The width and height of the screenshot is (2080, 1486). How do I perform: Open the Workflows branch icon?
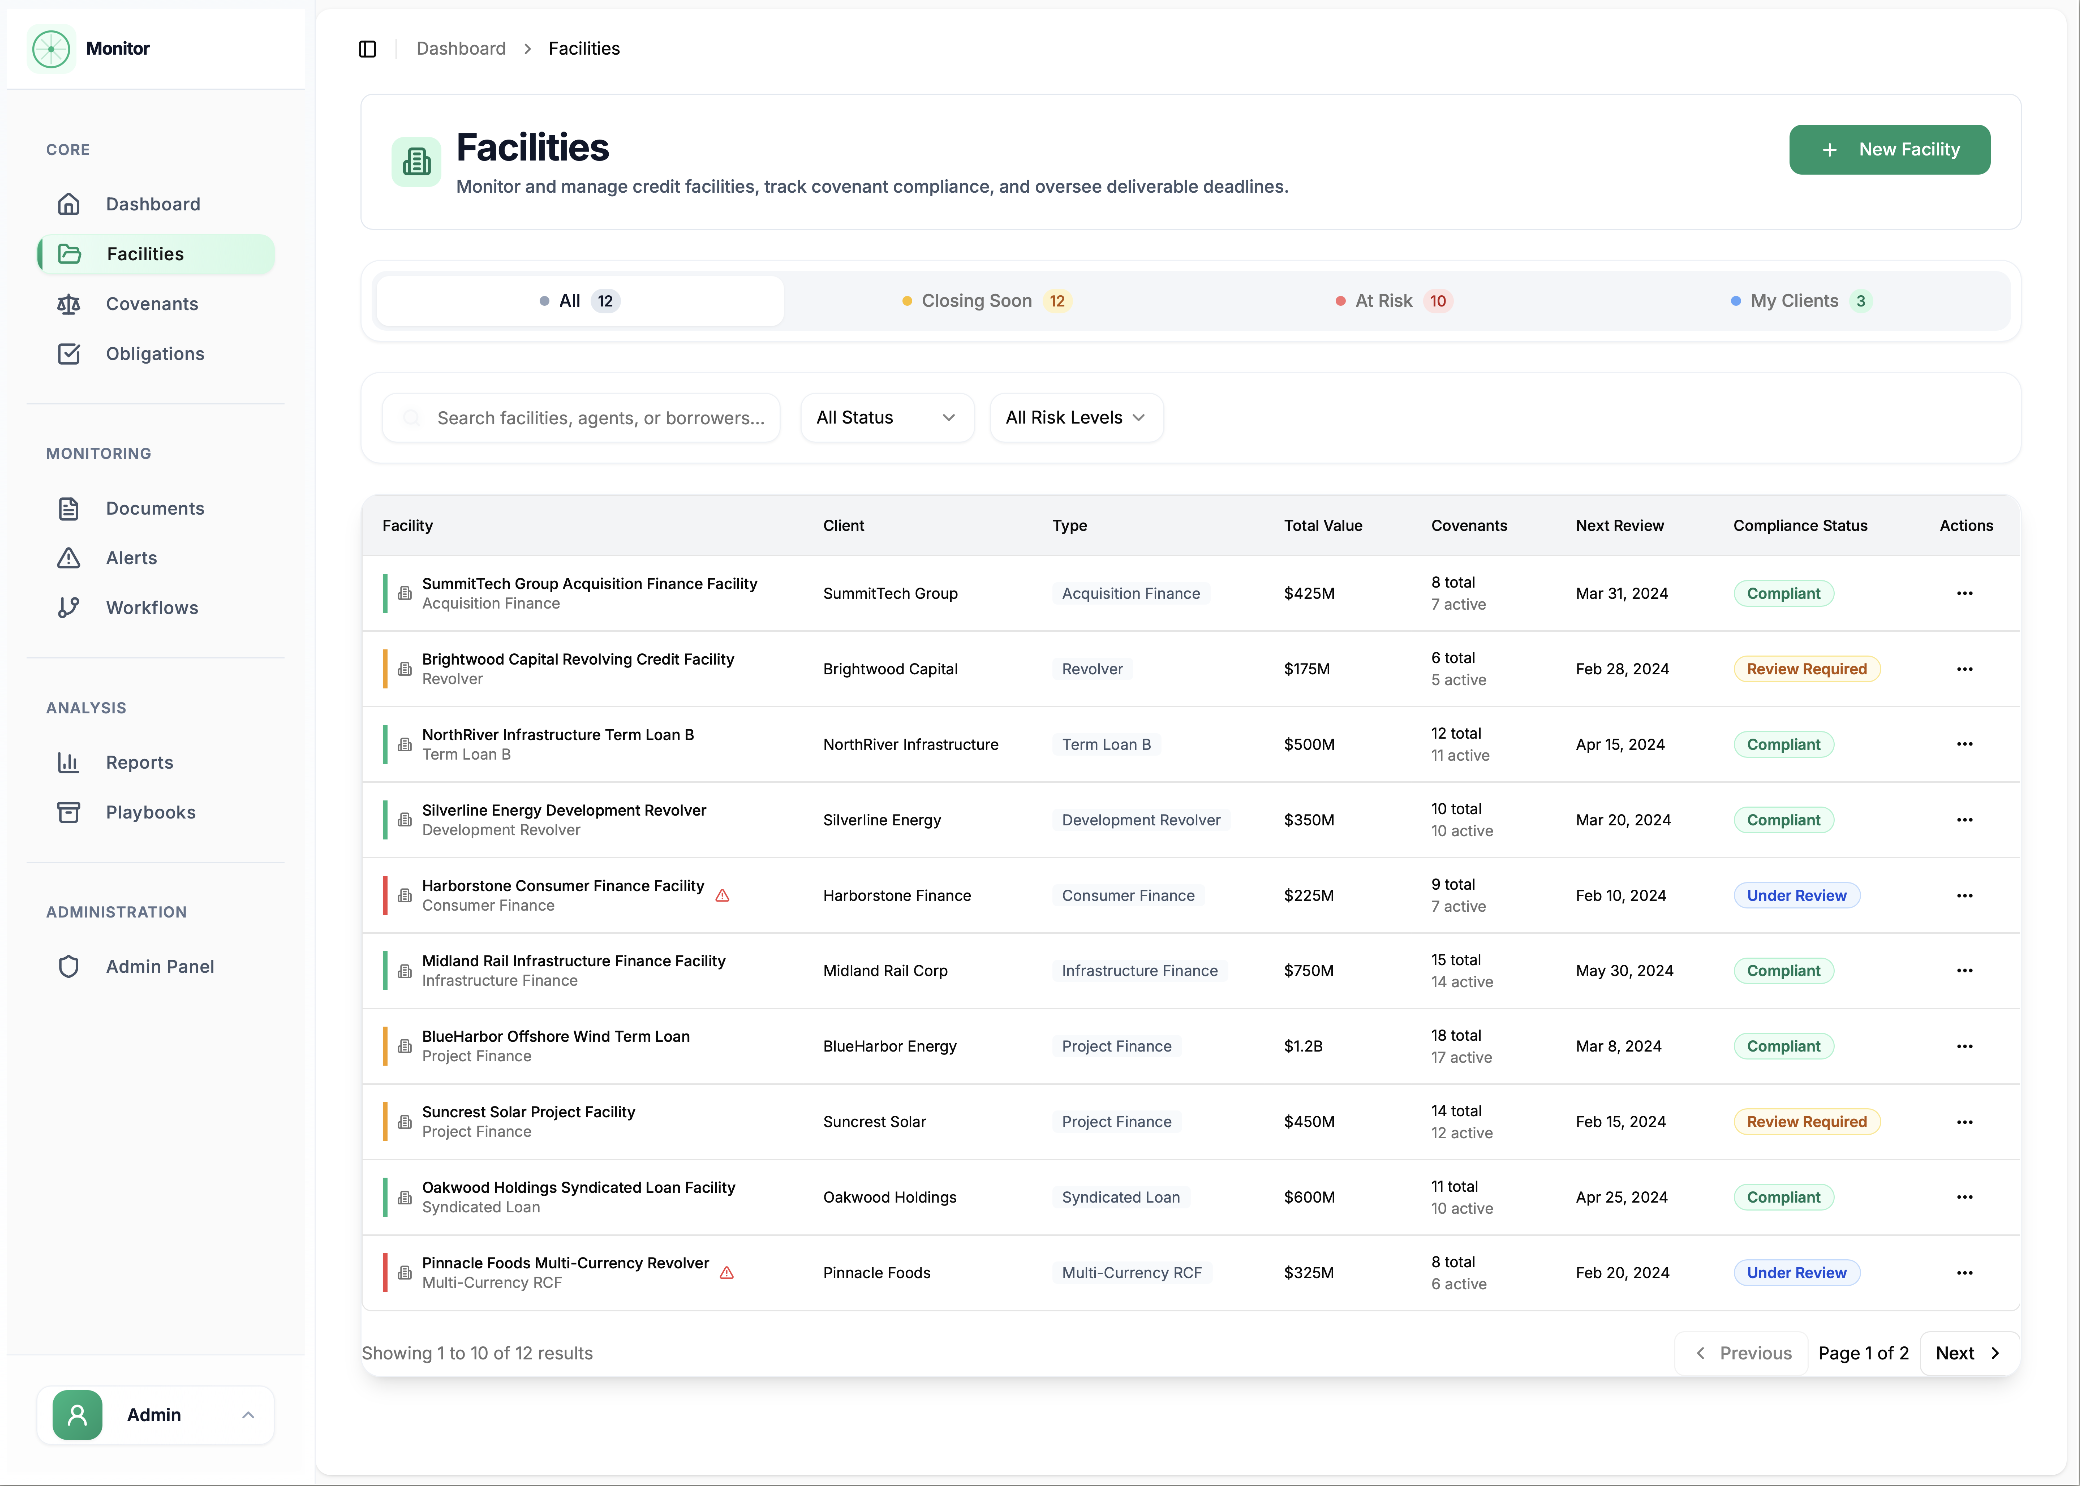click(x=69, y=607)
